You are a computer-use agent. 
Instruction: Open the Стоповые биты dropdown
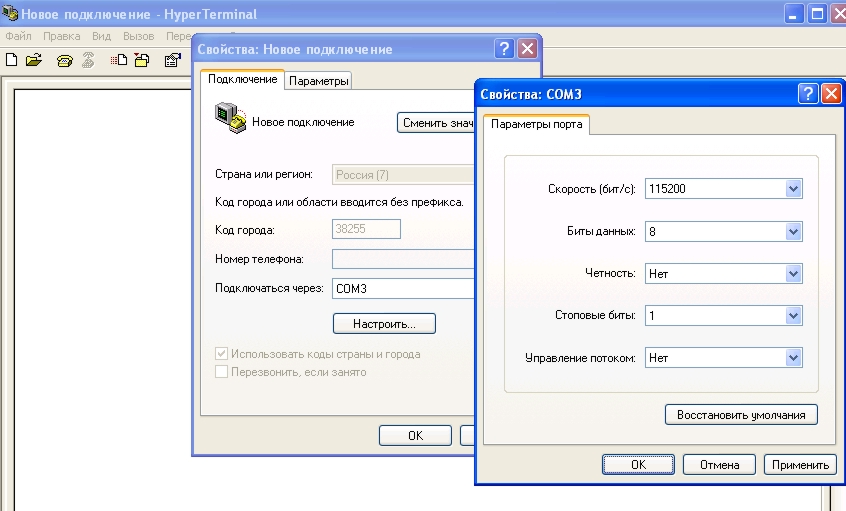[x=793, y=316]
